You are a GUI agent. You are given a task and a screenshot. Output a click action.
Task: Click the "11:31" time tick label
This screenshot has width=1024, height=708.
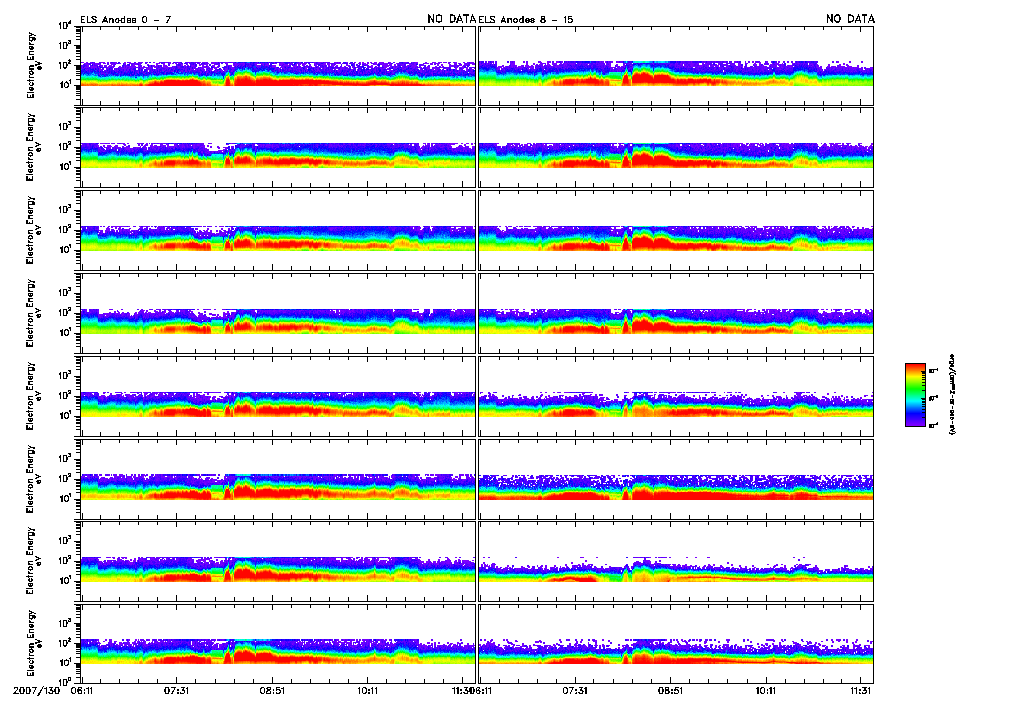click(861, 690)
